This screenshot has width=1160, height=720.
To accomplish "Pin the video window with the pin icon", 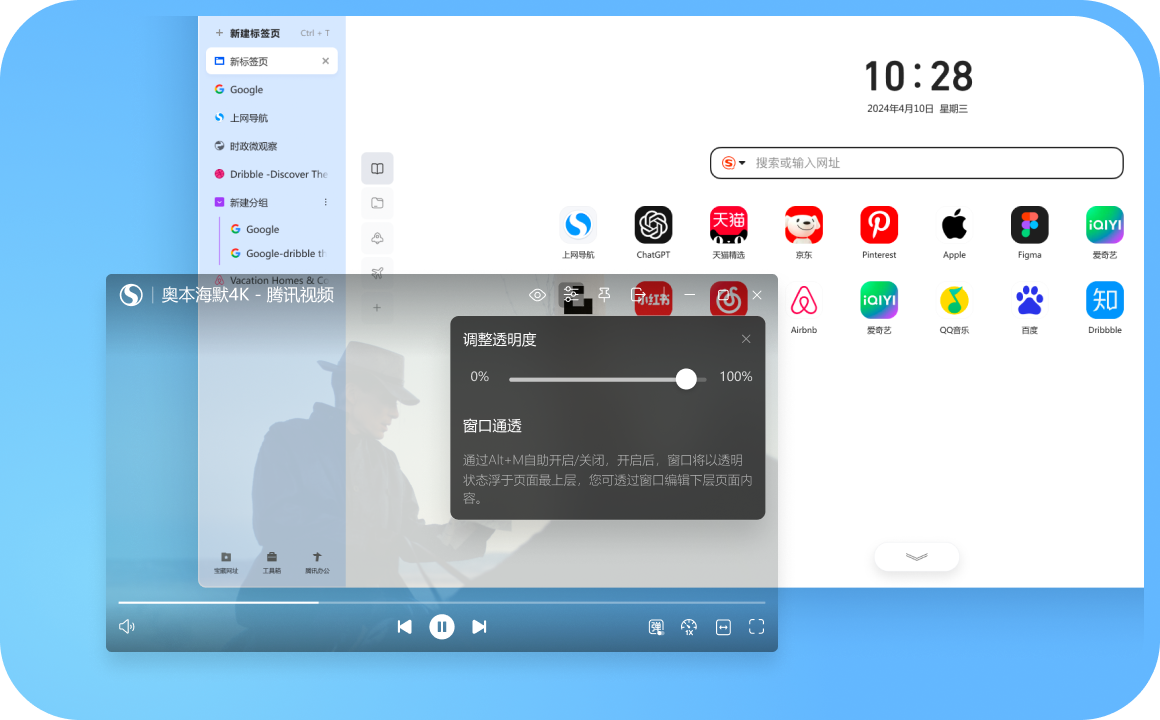I will point(604,295).
